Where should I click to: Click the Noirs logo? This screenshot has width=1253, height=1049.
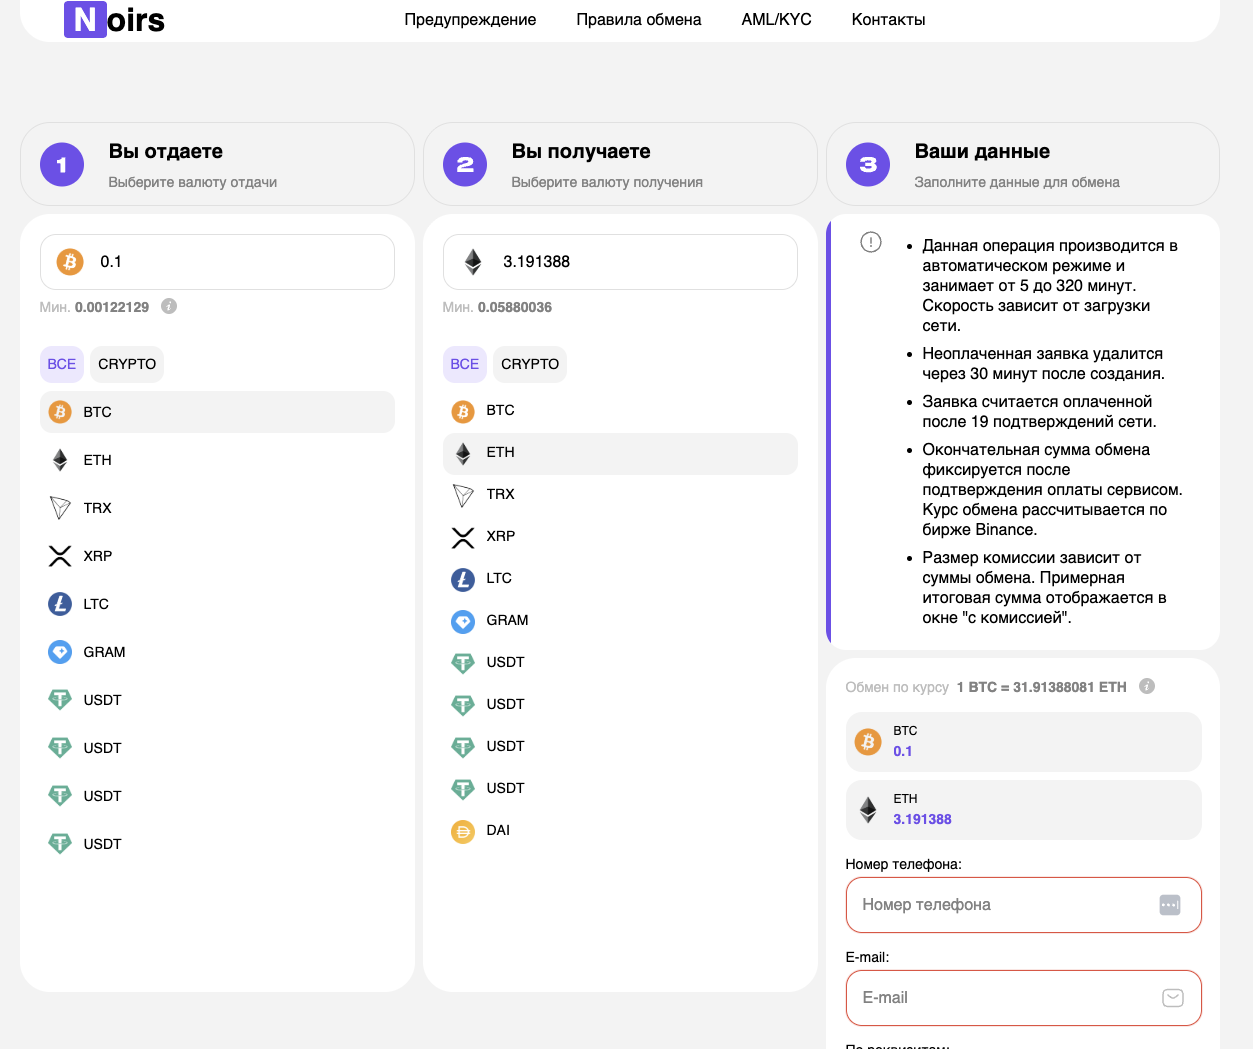click(114, 19)
